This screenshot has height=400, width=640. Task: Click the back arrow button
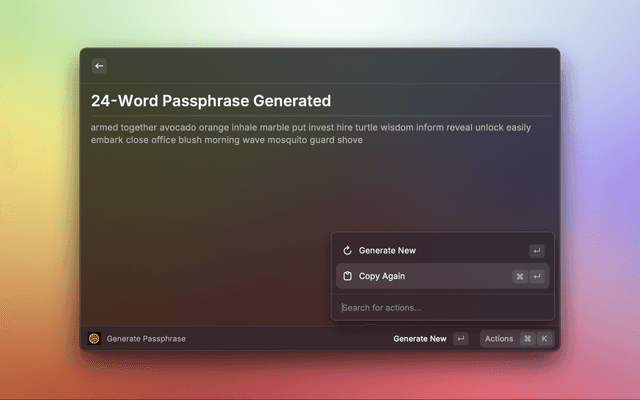(99, 66)
